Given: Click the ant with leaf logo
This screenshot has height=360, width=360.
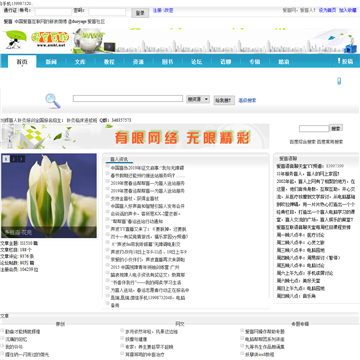Looking at the screenshot, I should pos(15,40).
